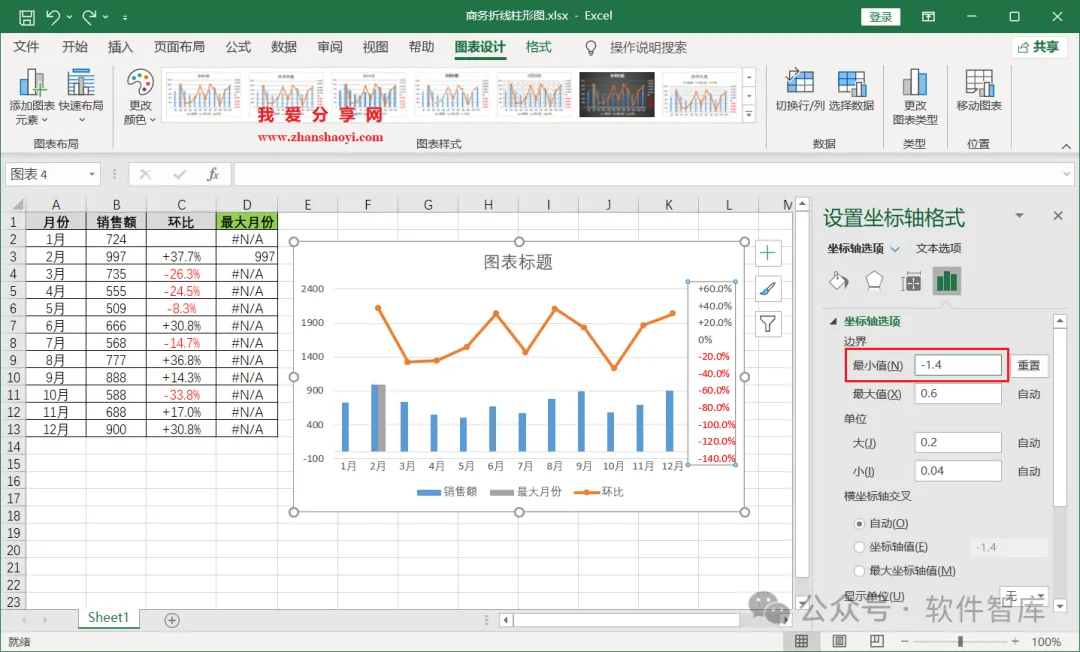1080x652 pixels.
Task: Click cell D3 containing 997
Action: point(247,256)
